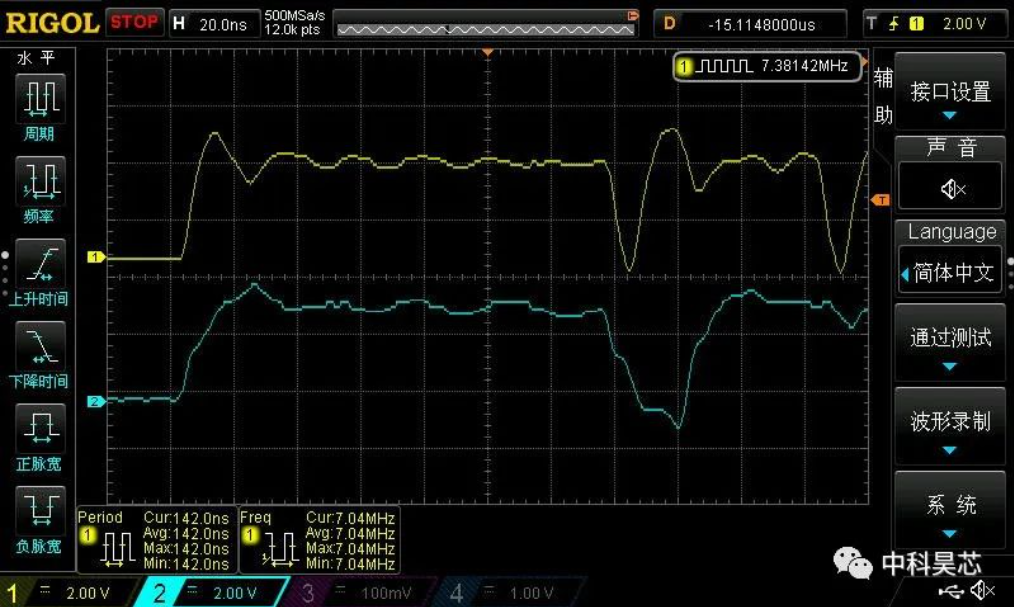Select the 频率 frequency measurement icon
Screen dimensions: 1014x607
(x=39, y=180)
